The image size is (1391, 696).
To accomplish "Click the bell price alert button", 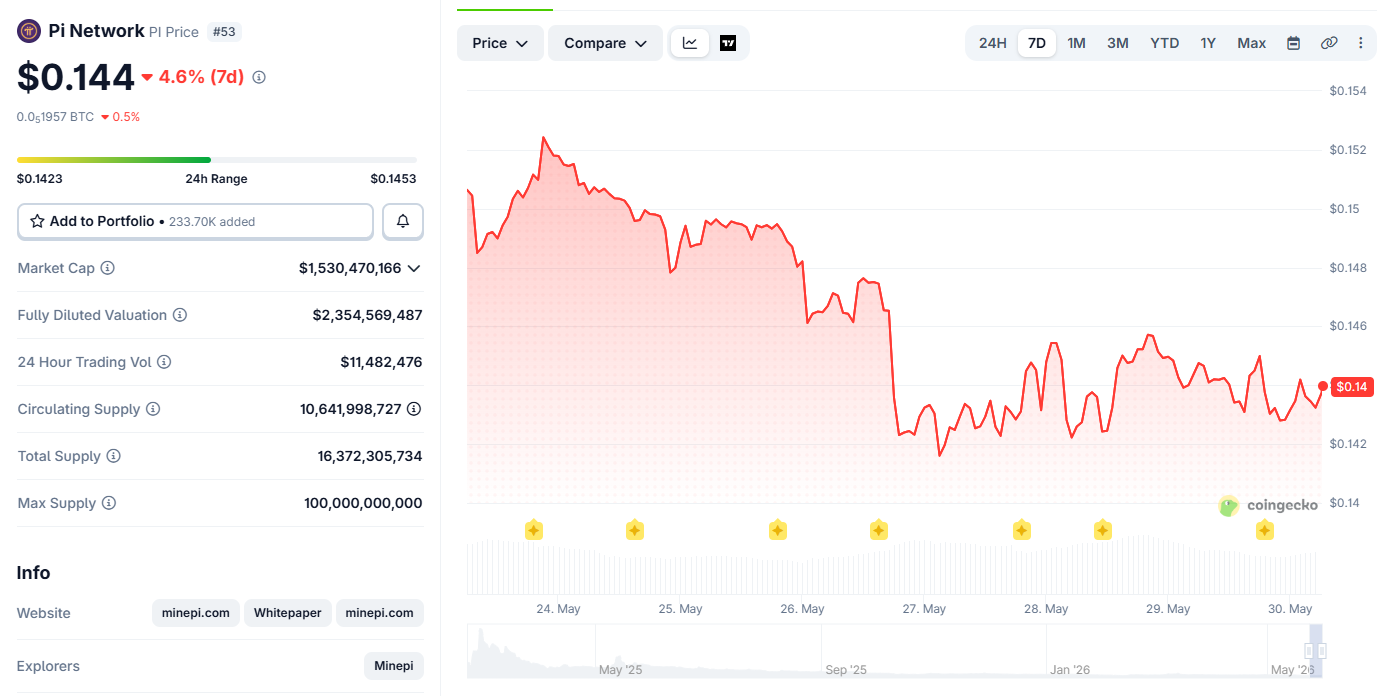I will [403, 221].
